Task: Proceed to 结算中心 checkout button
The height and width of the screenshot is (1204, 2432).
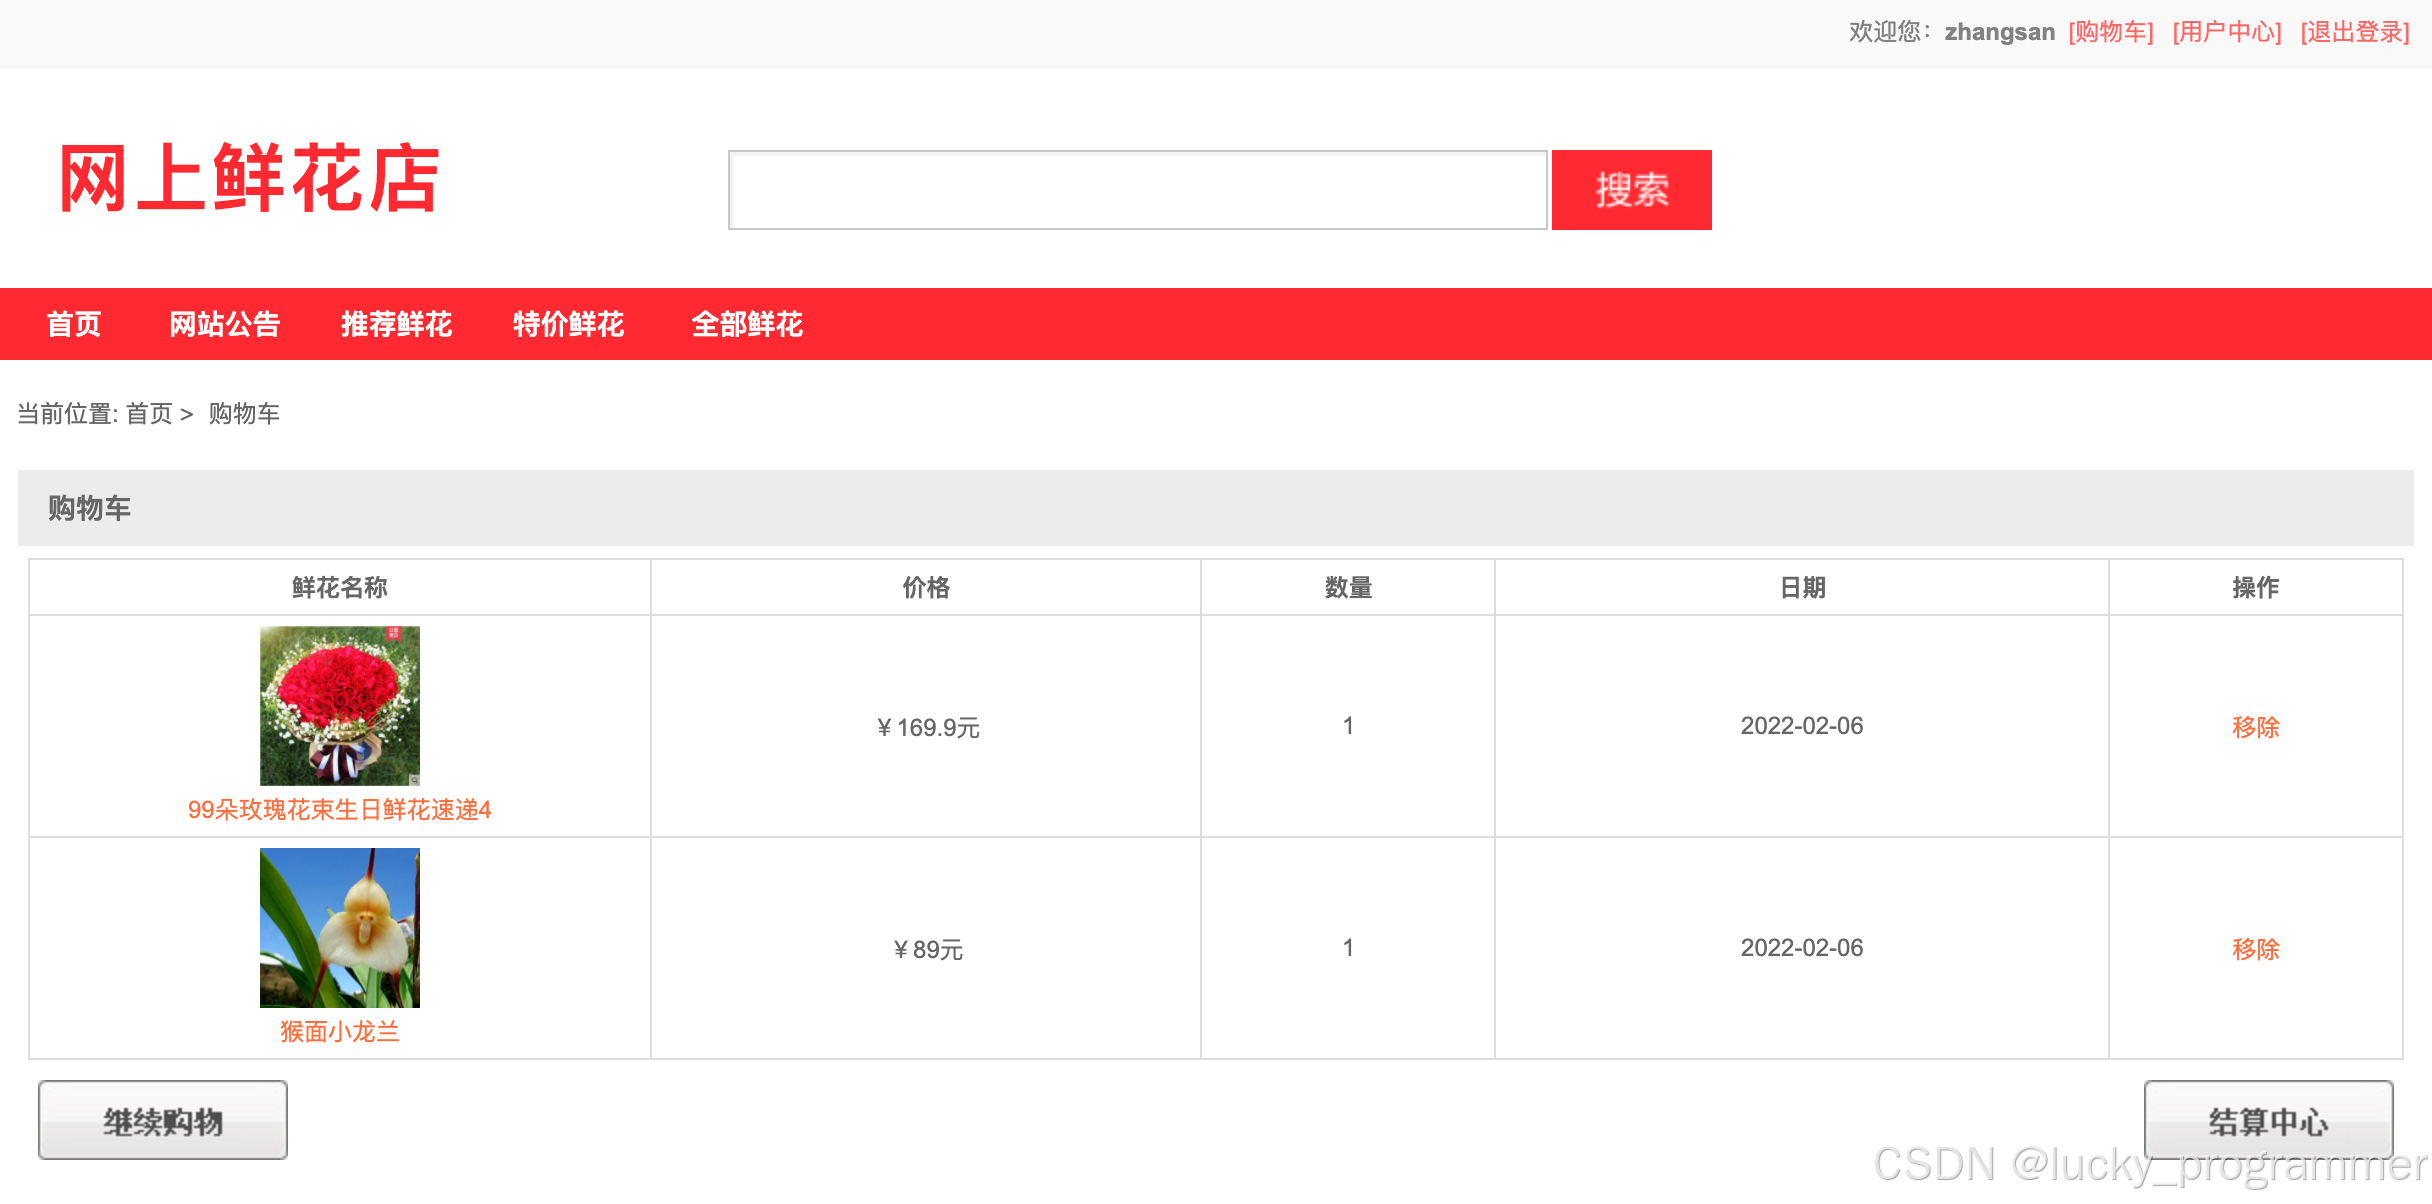Action: 2267,1120
